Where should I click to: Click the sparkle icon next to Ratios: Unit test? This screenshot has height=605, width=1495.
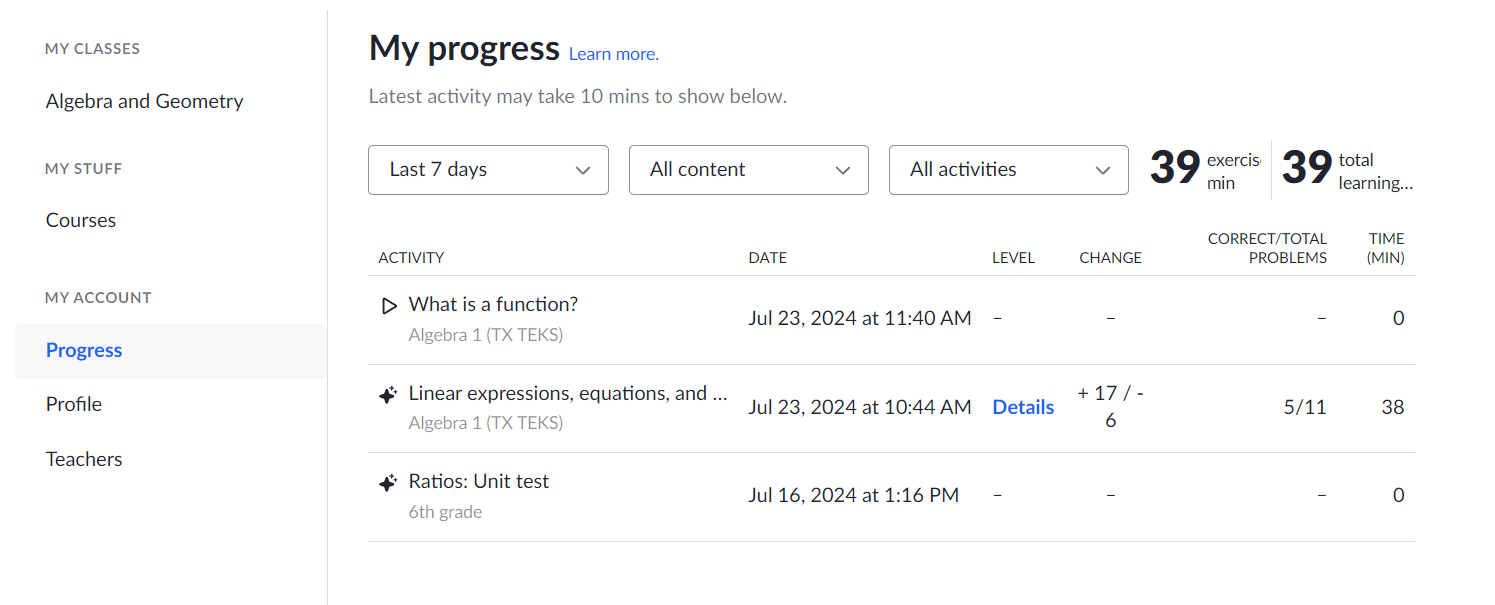(x=387, y=482)
